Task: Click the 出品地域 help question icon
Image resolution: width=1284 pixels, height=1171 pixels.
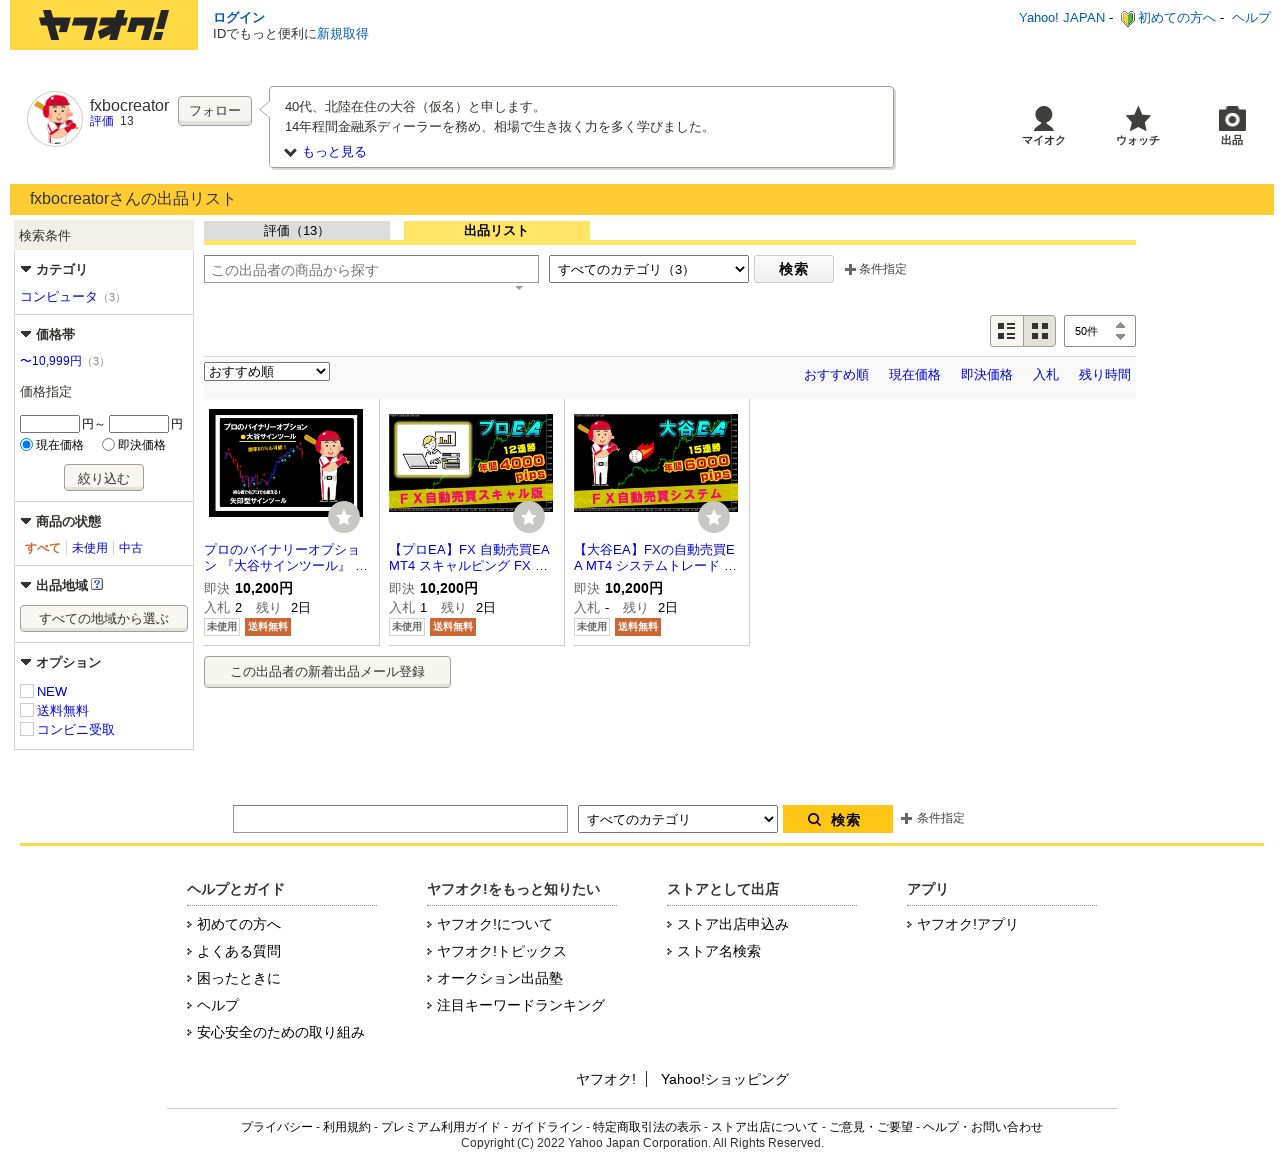Action: tap(97, 584)
